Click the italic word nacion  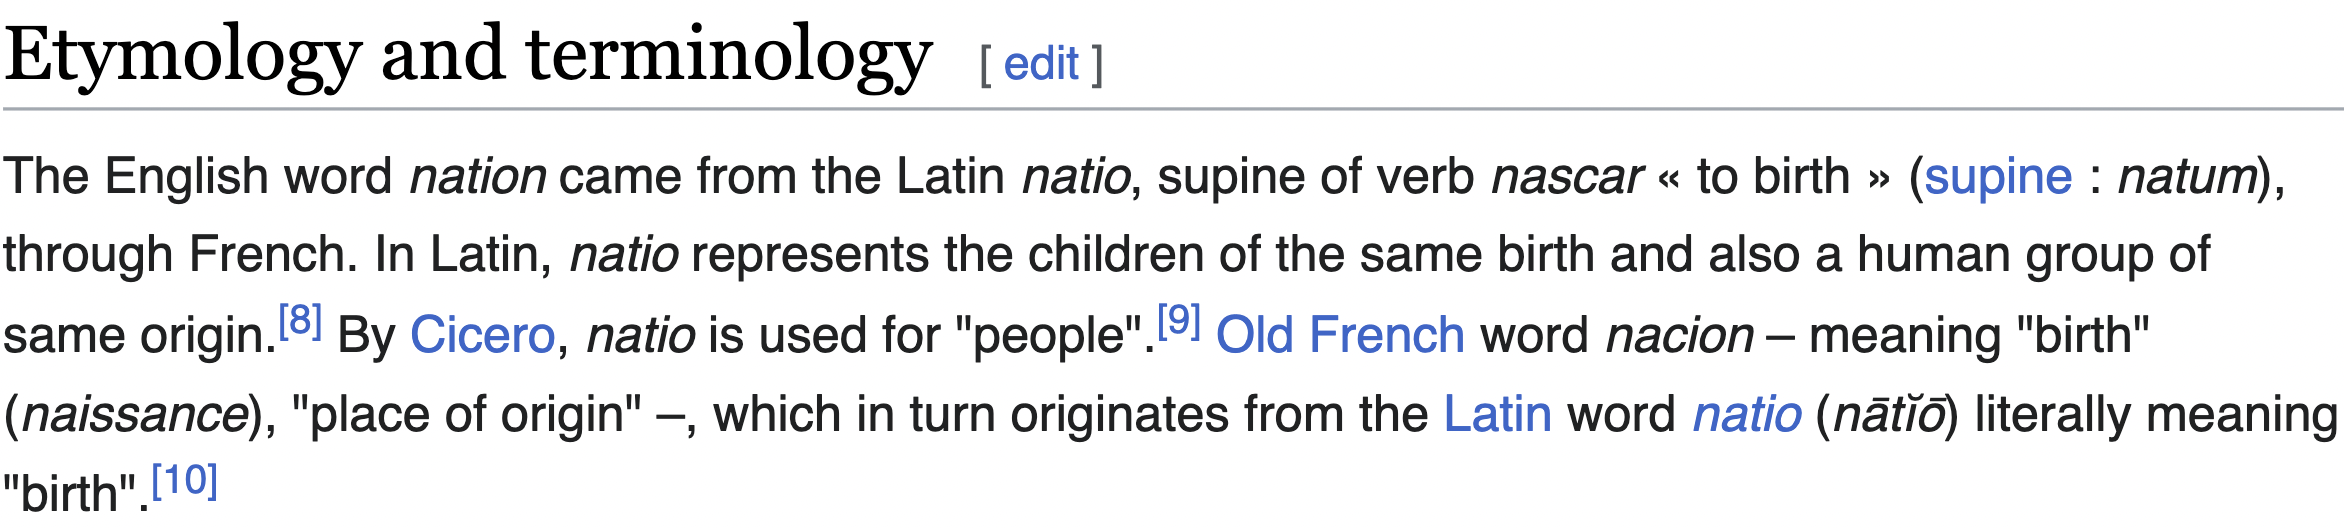point(1679,335)
